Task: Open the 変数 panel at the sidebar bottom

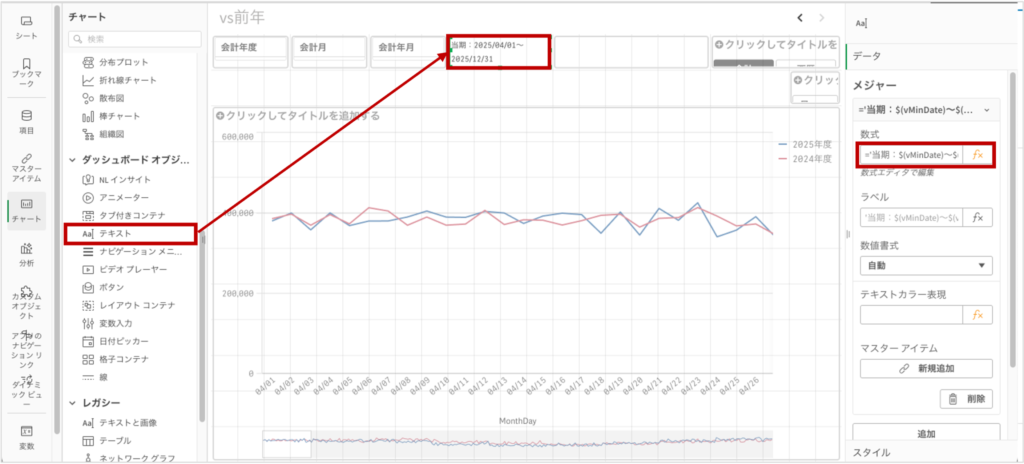Action: click(27, 437)
